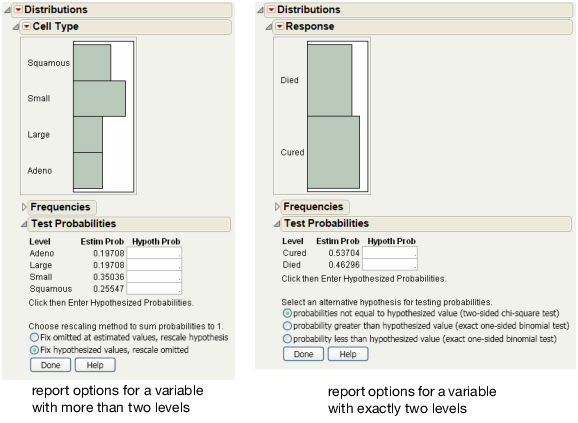
Task: Open red triangle menu for Response
Action: (x=279, y=26)
